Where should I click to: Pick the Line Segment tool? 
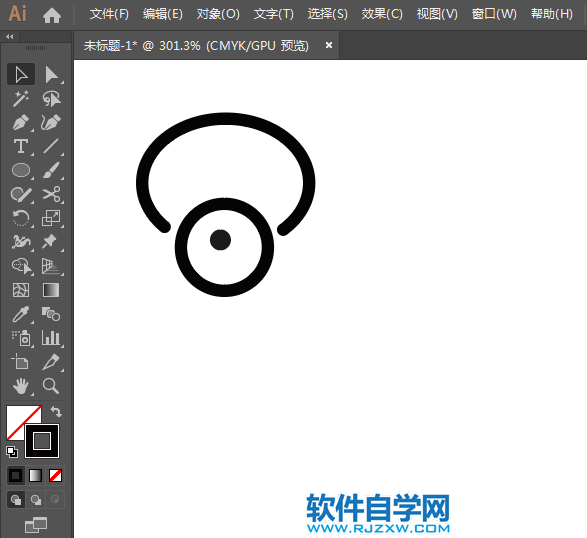(x=51, y=146)
